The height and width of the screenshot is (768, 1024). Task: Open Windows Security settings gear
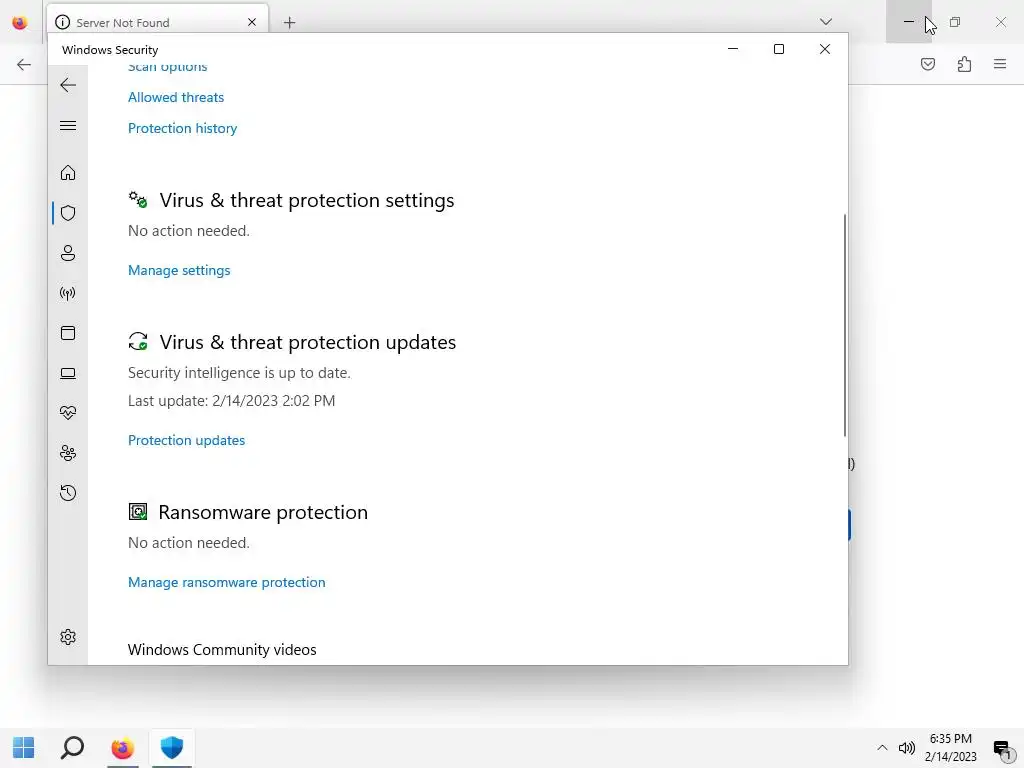click(x=68, y=637)
